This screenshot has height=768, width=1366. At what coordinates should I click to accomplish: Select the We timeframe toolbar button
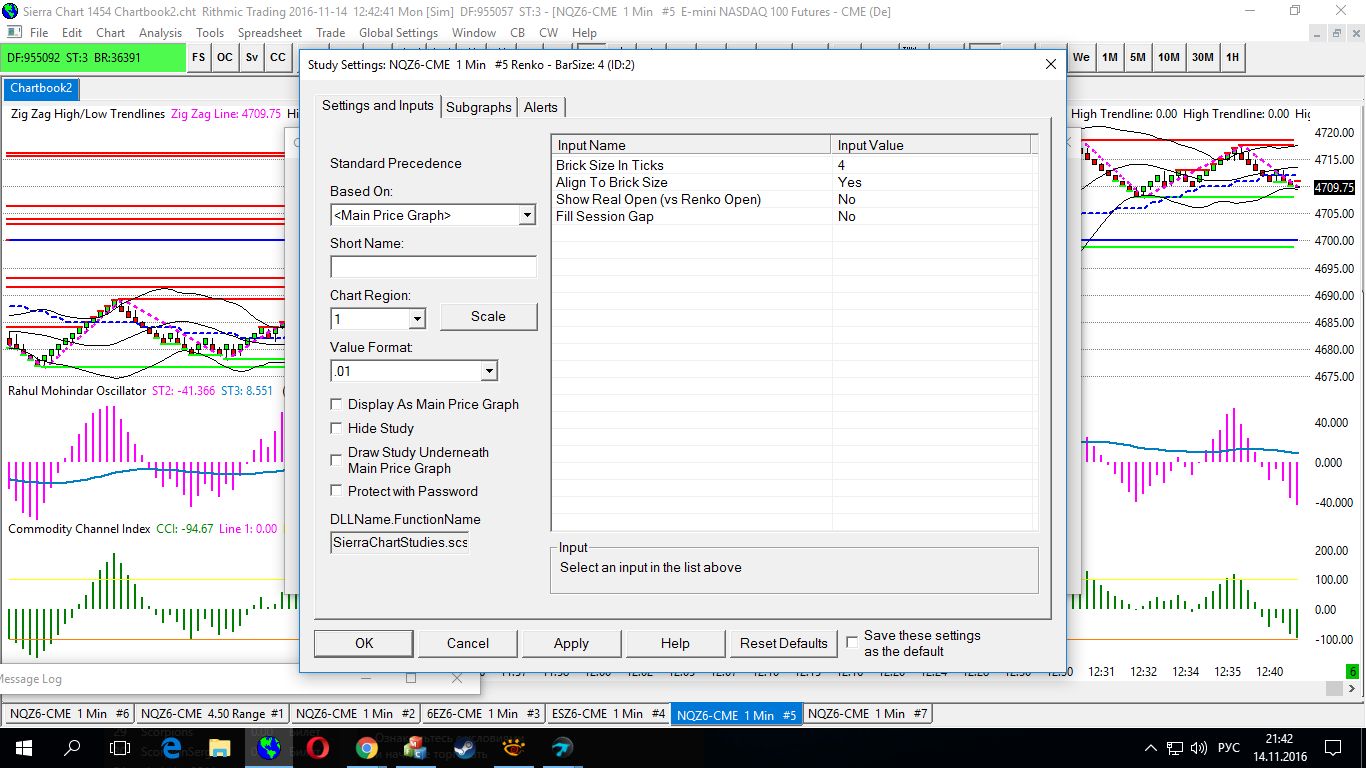coord(1081,57)
